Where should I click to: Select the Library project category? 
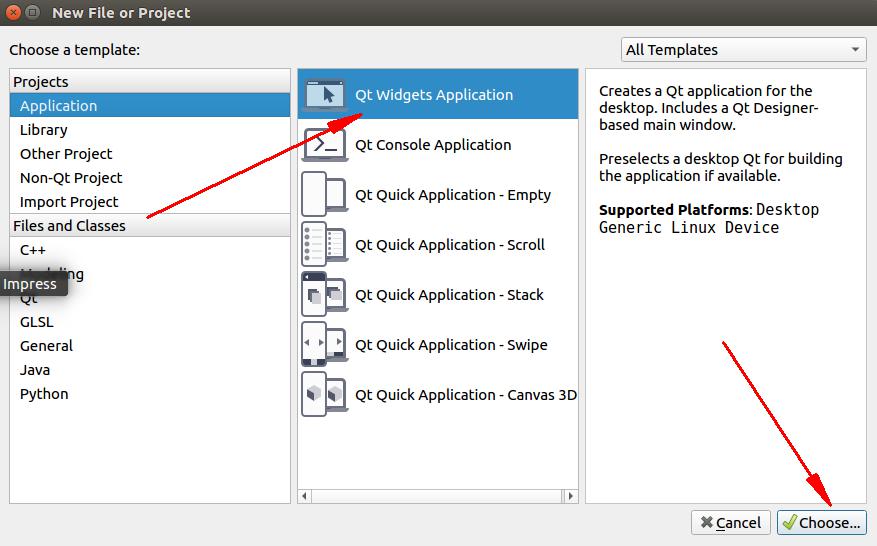[150, 129]
